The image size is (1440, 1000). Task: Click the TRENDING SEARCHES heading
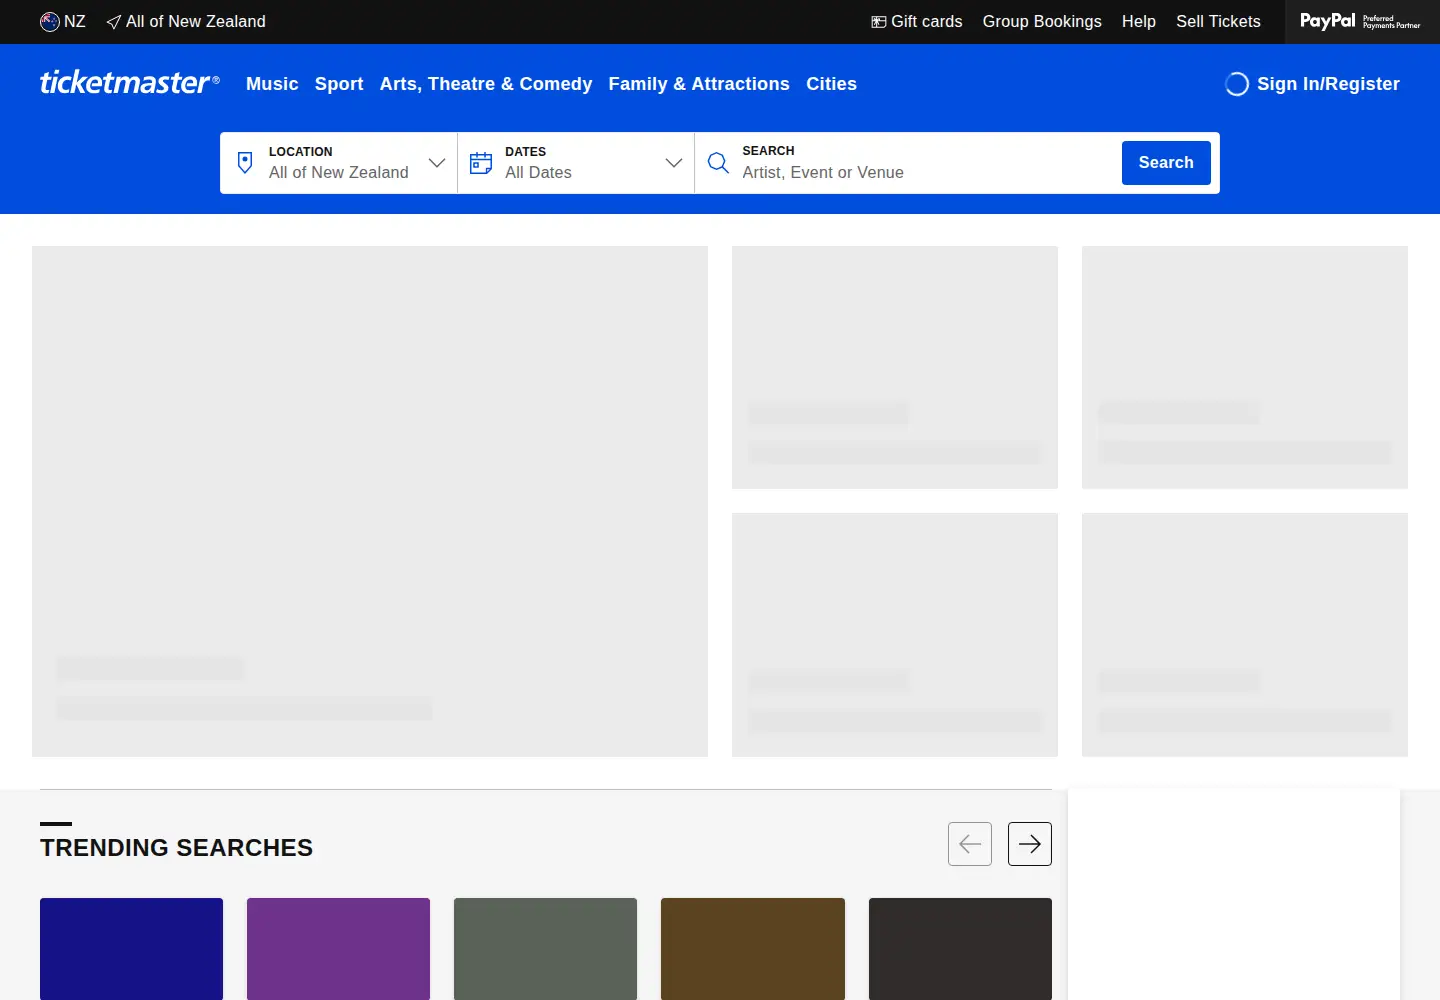(176, 848)
